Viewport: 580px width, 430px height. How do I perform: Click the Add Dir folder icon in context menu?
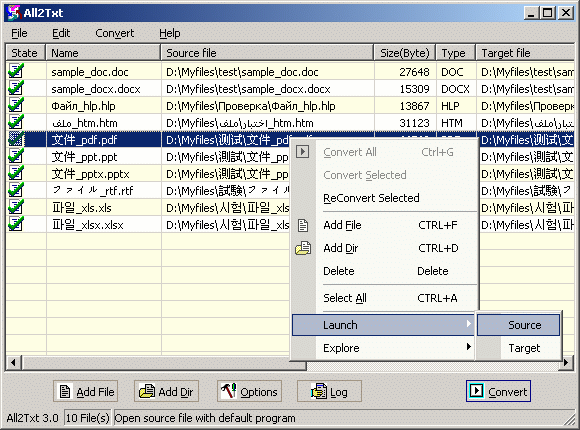(x=303, y=248)
